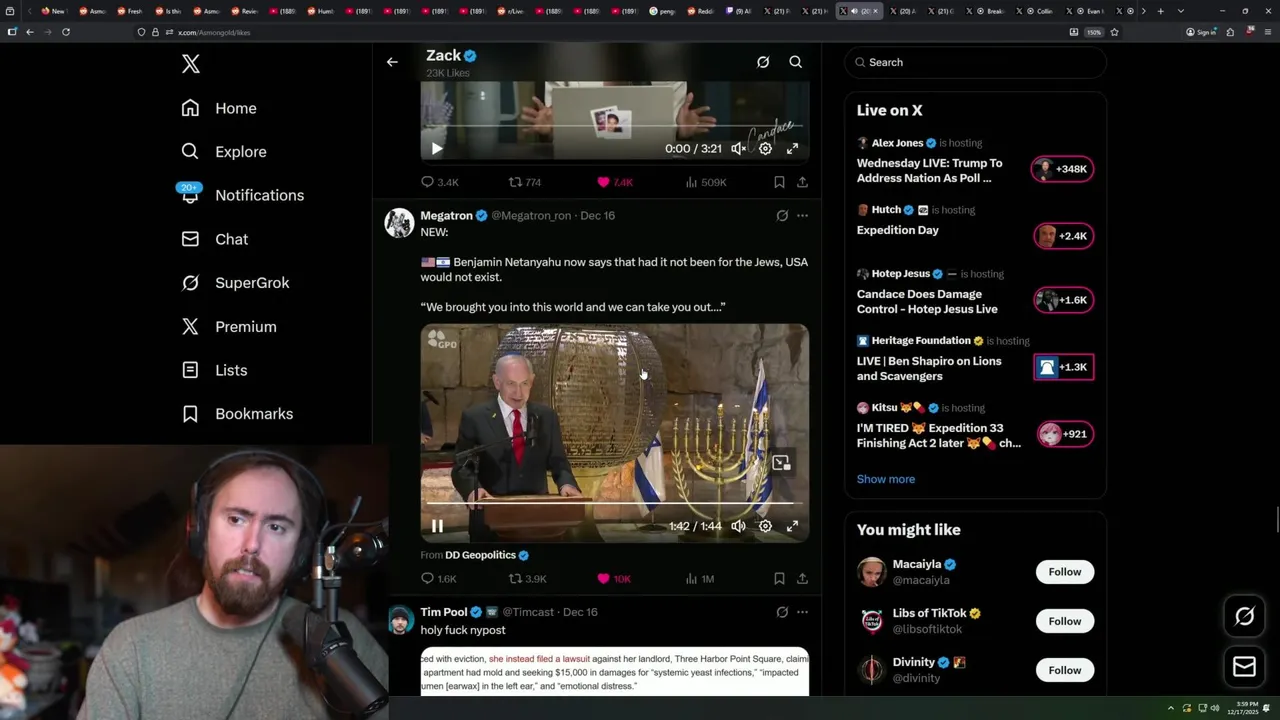Viewport: 1280px width, 720px height.
Task: Open Lists in sidebar
Action: [x=214, y=370]
